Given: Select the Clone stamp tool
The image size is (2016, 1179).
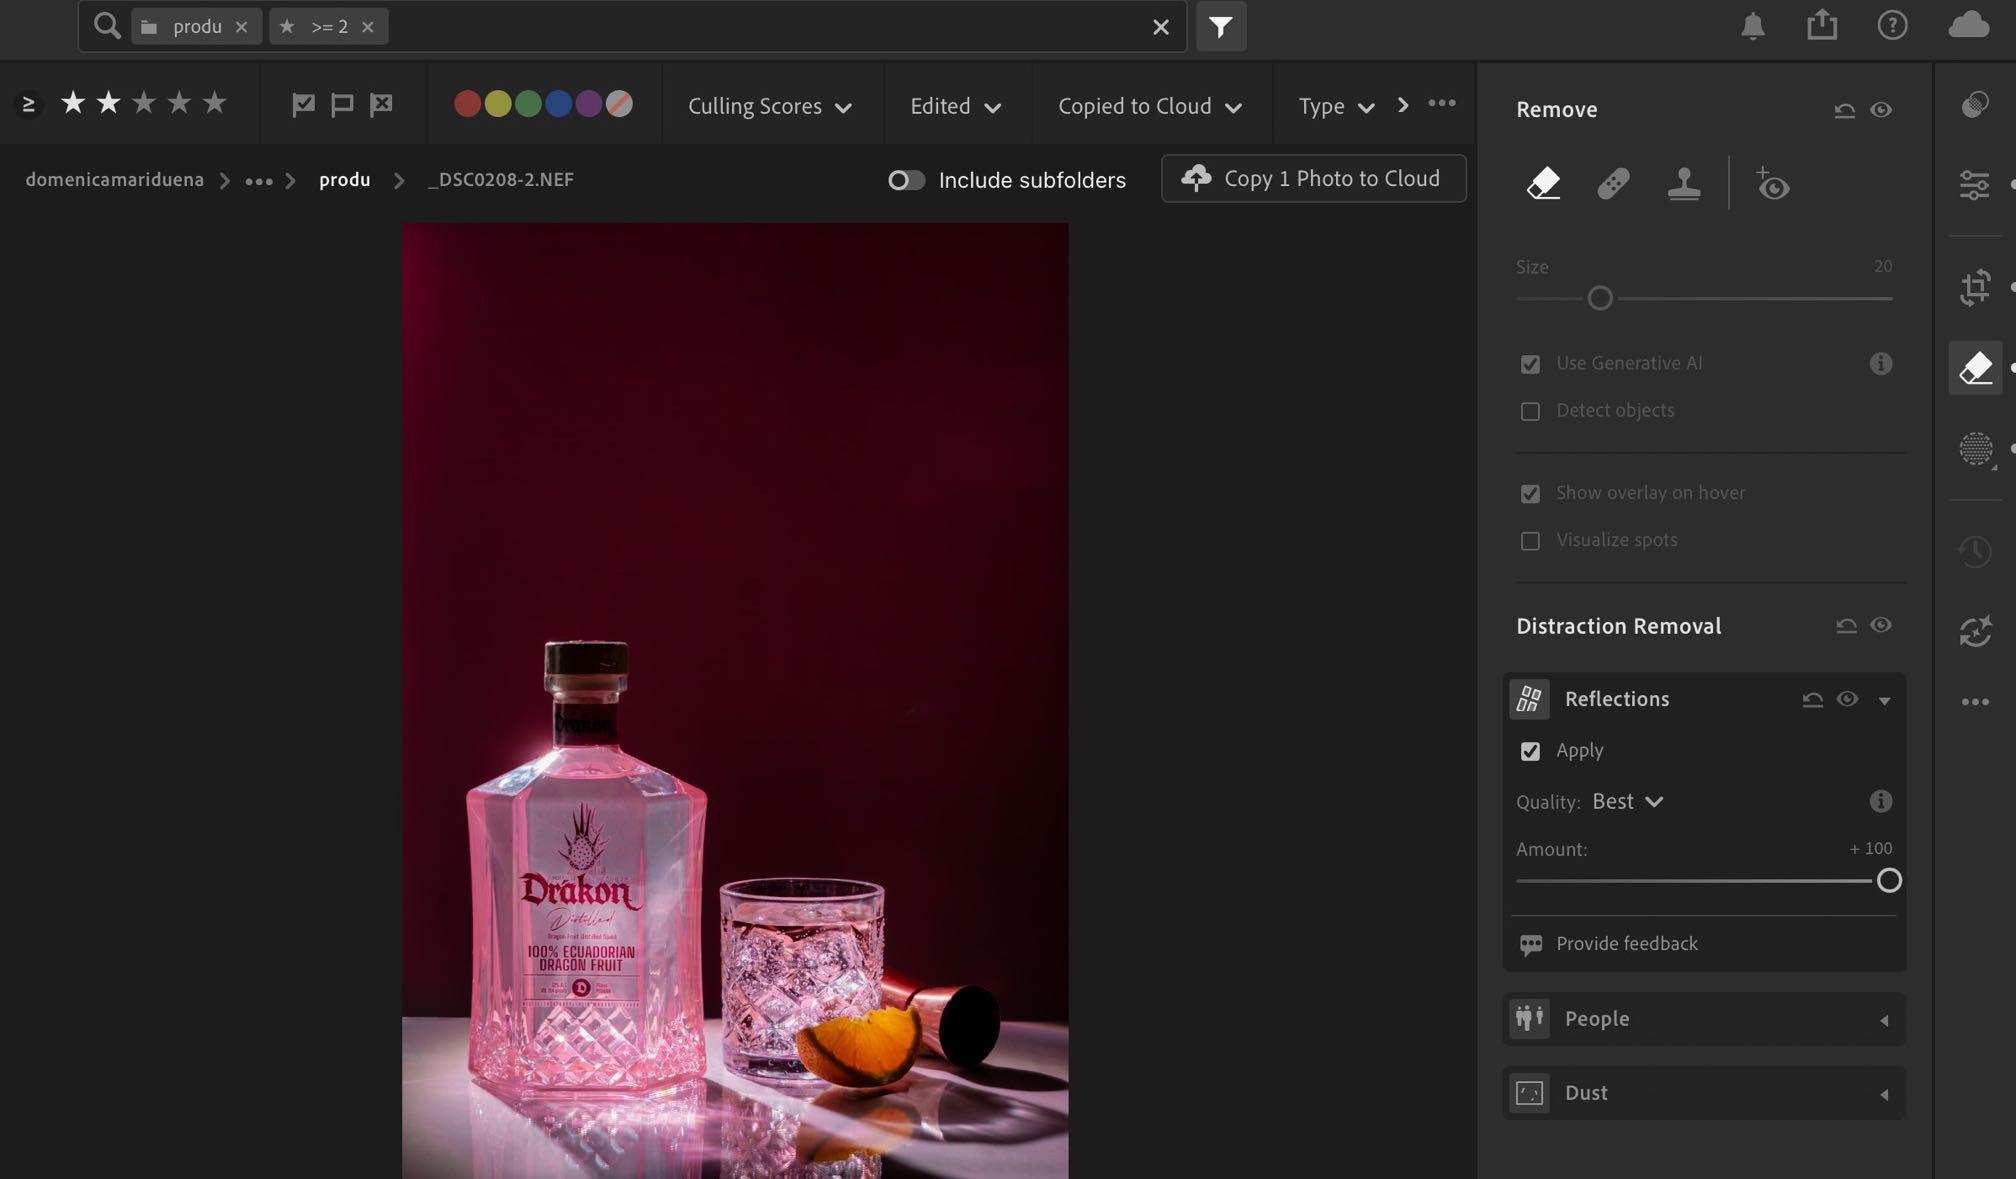Looking at the screenshot, I should click(1684, 184).
